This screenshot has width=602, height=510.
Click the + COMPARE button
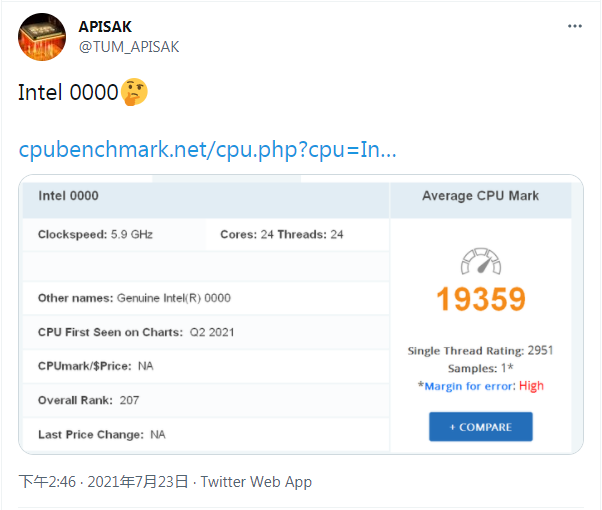point(481,427)
